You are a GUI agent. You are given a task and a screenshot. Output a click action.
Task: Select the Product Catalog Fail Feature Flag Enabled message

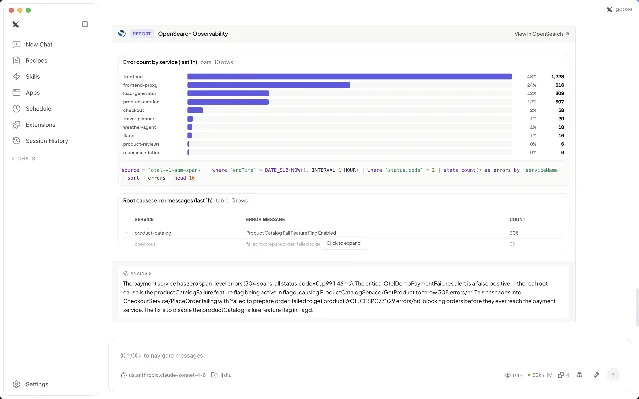tap(291, 233)
